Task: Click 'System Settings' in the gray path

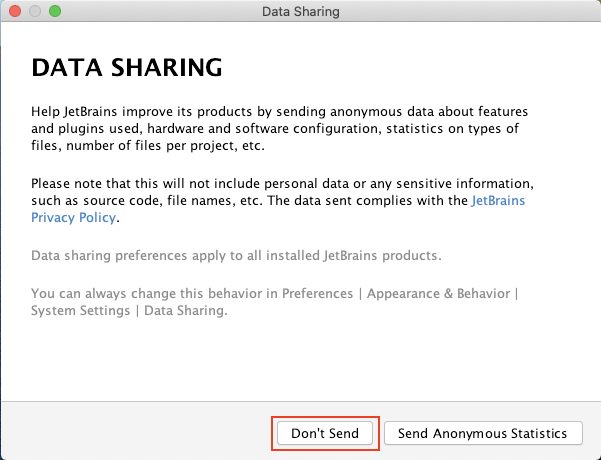Action: (80, 310)
